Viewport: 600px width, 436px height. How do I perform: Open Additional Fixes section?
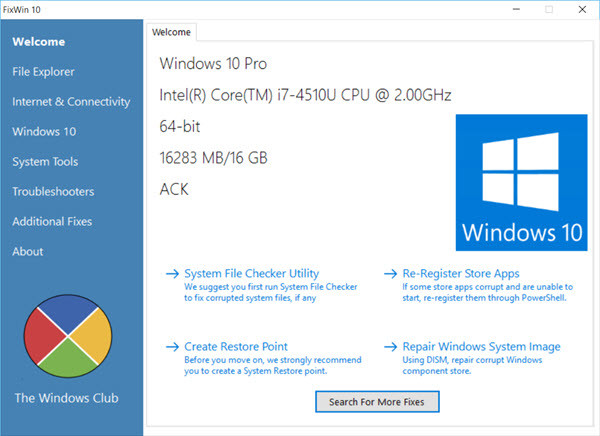click(x=51, y=222)
